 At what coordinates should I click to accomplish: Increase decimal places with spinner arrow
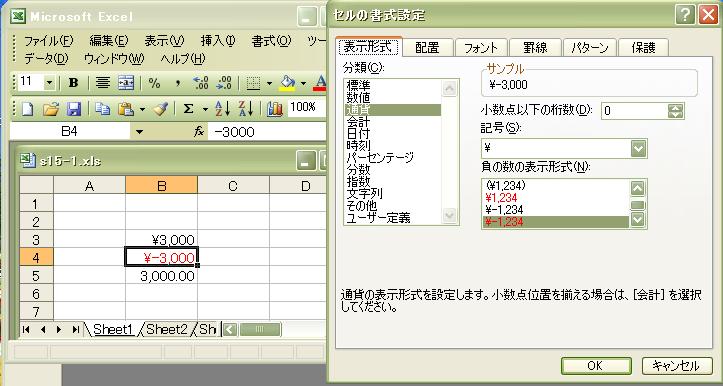676,107
